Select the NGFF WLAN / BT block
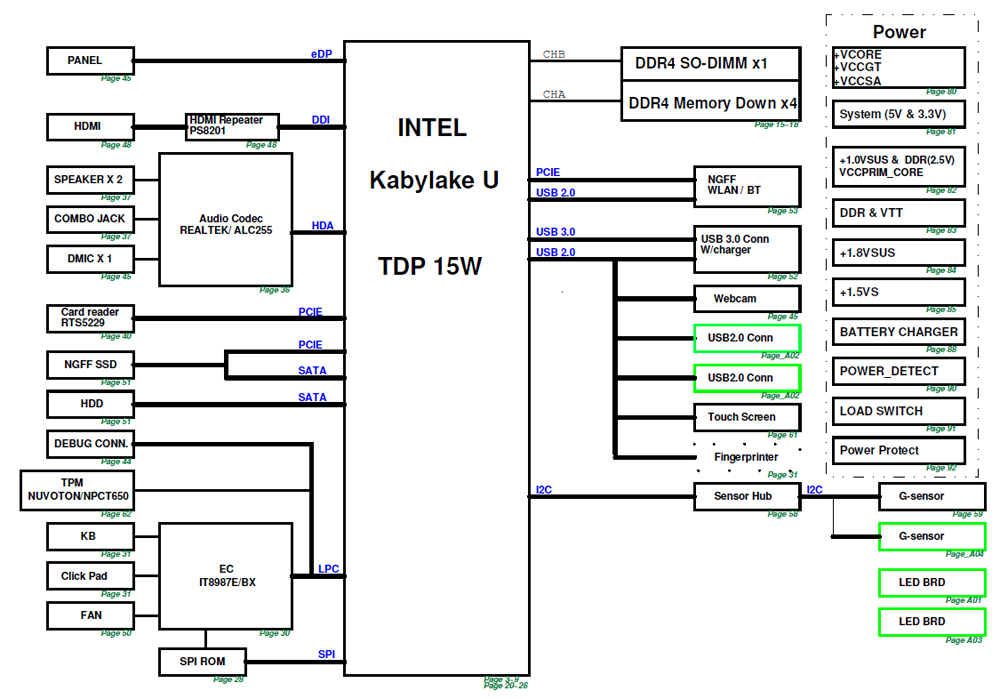The height and width of the screenshot is (699, 1000). click(x=747, y=186)
